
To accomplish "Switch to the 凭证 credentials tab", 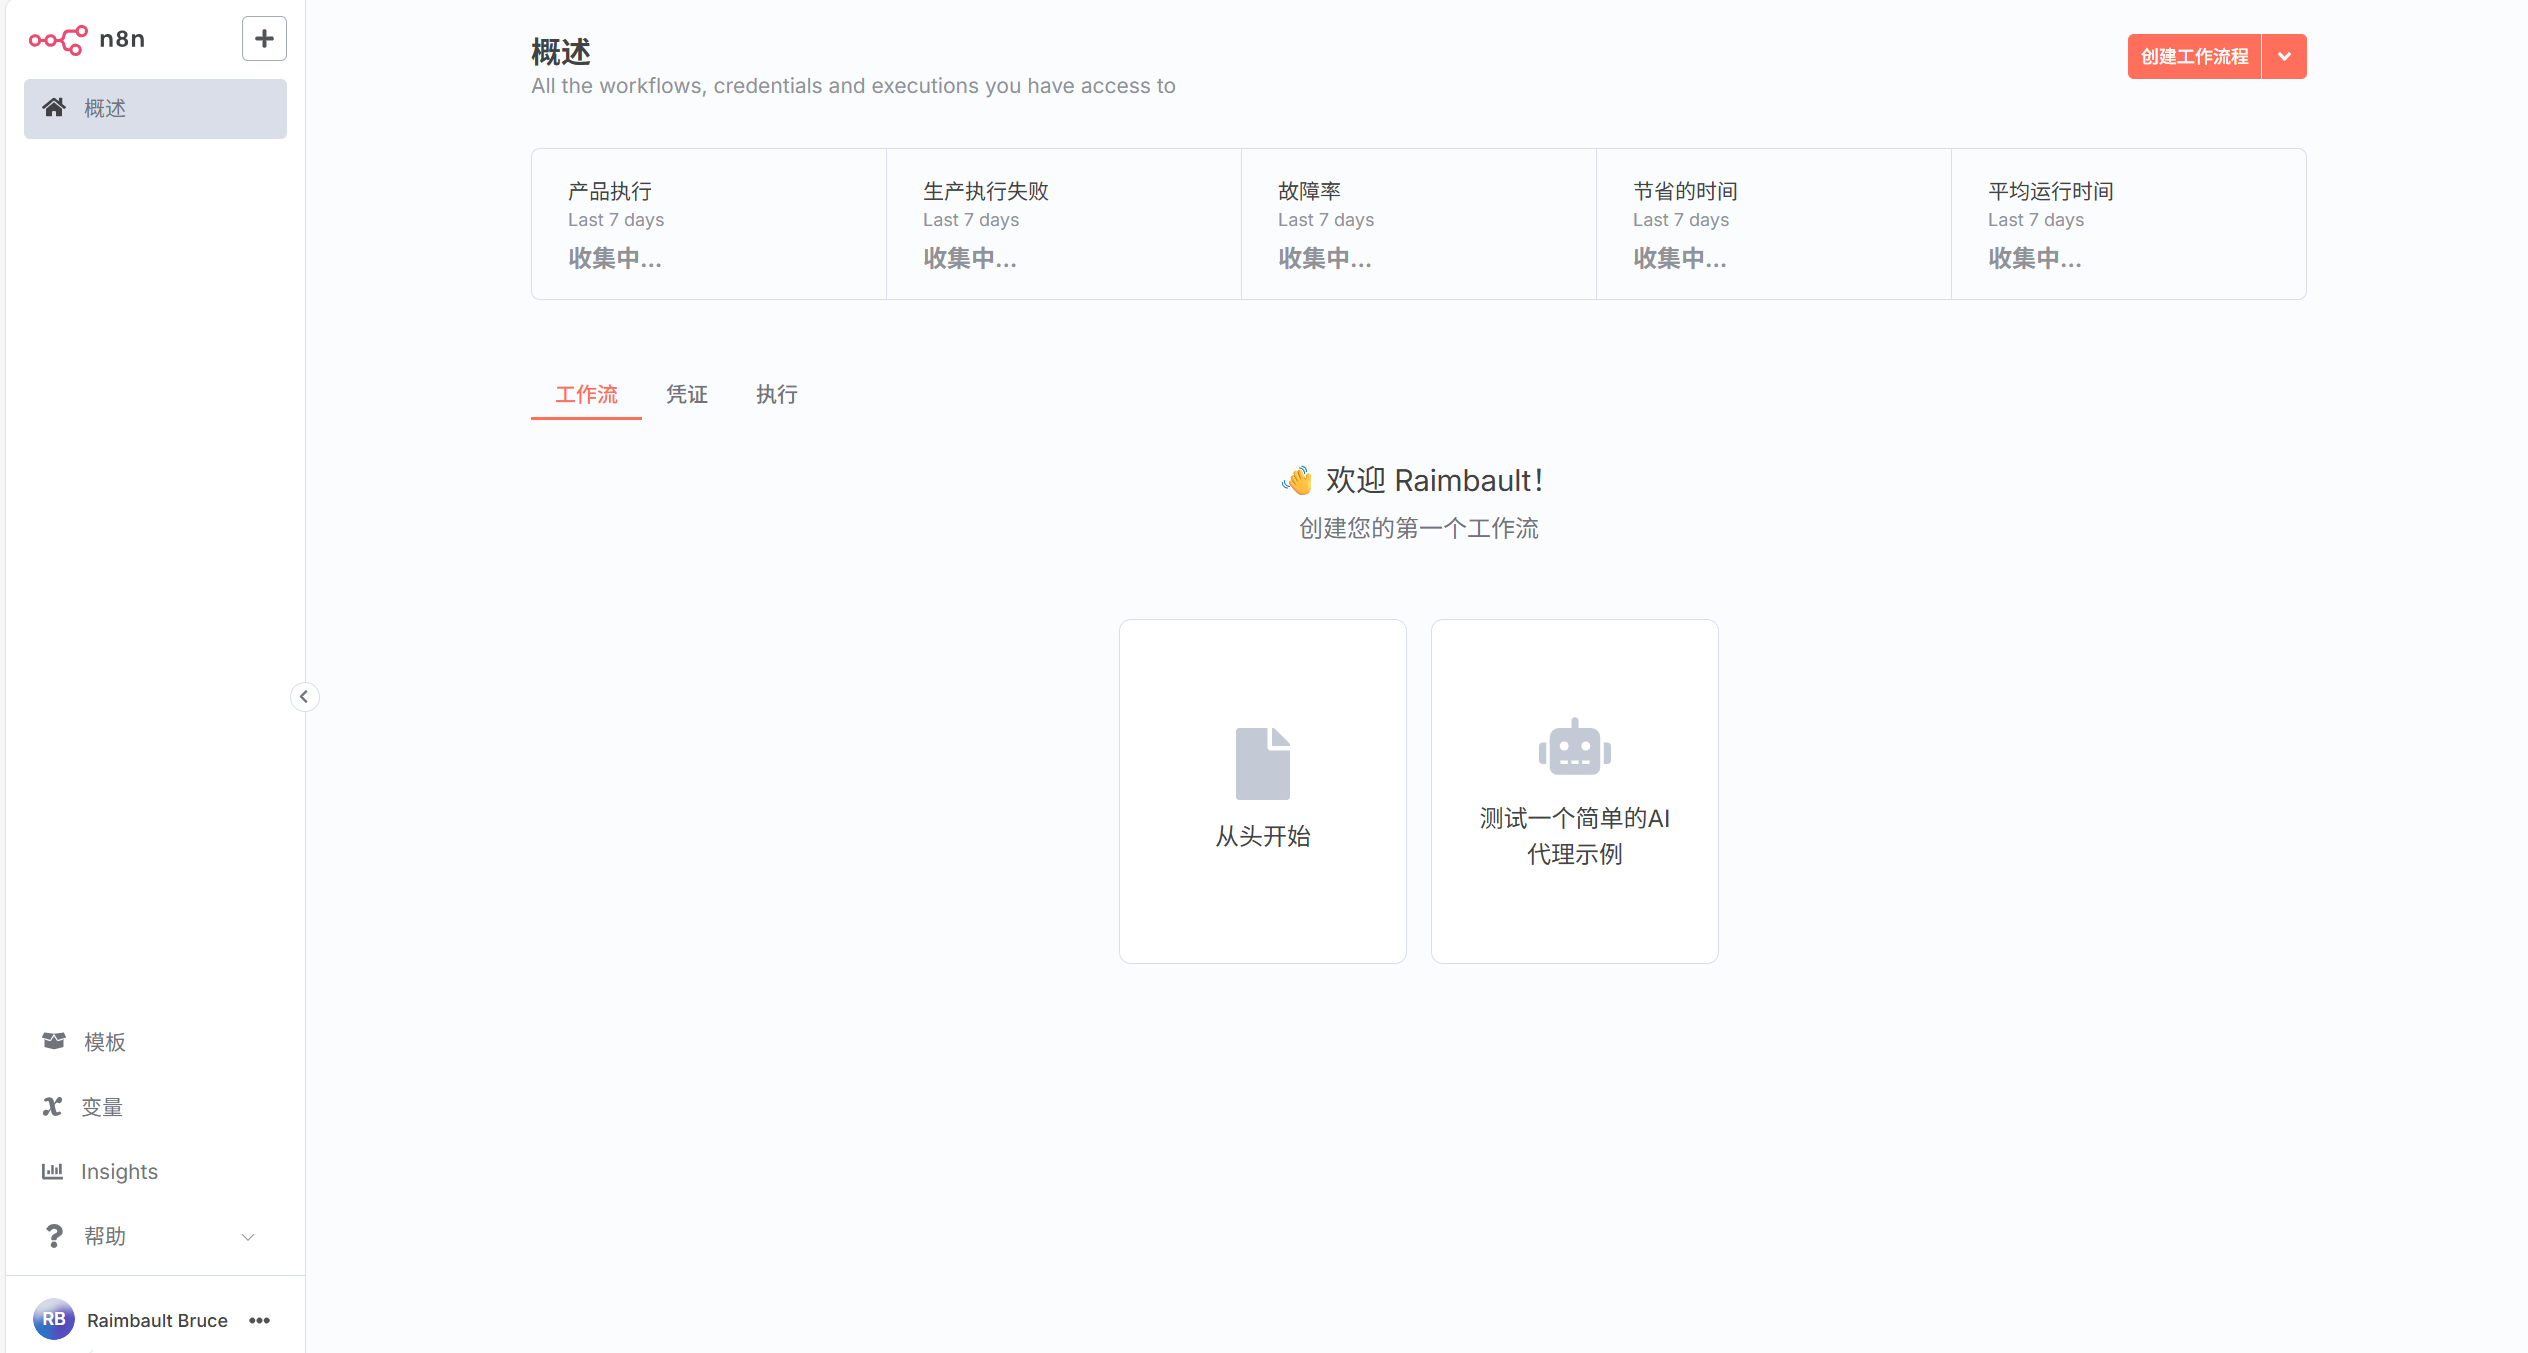I will pos(686,394).
